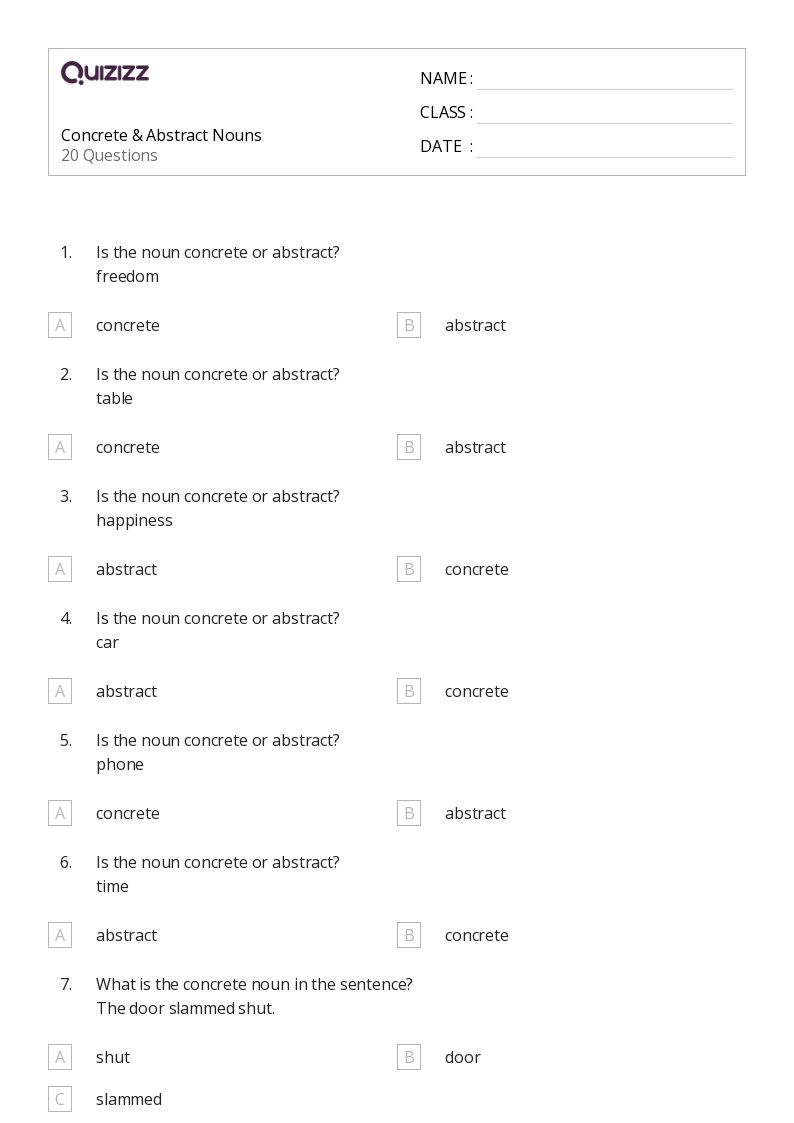Select A abstract for happiness
Viewport: 794px width, 1123px height.
[60, 569]
